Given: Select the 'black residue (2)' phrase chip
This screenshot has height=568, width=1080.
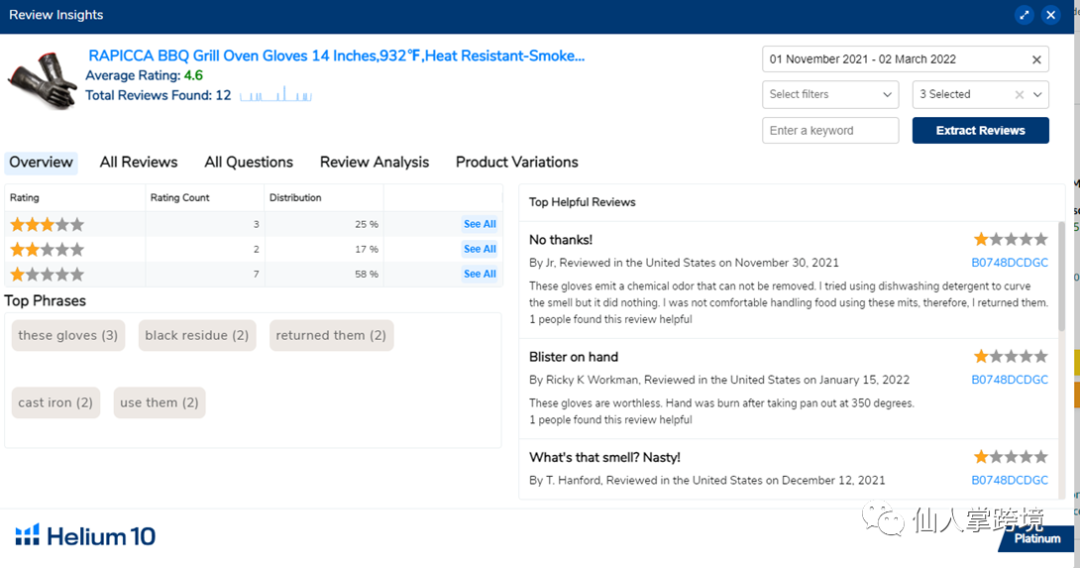Looking at the screenshot, I should click(197, 336).
